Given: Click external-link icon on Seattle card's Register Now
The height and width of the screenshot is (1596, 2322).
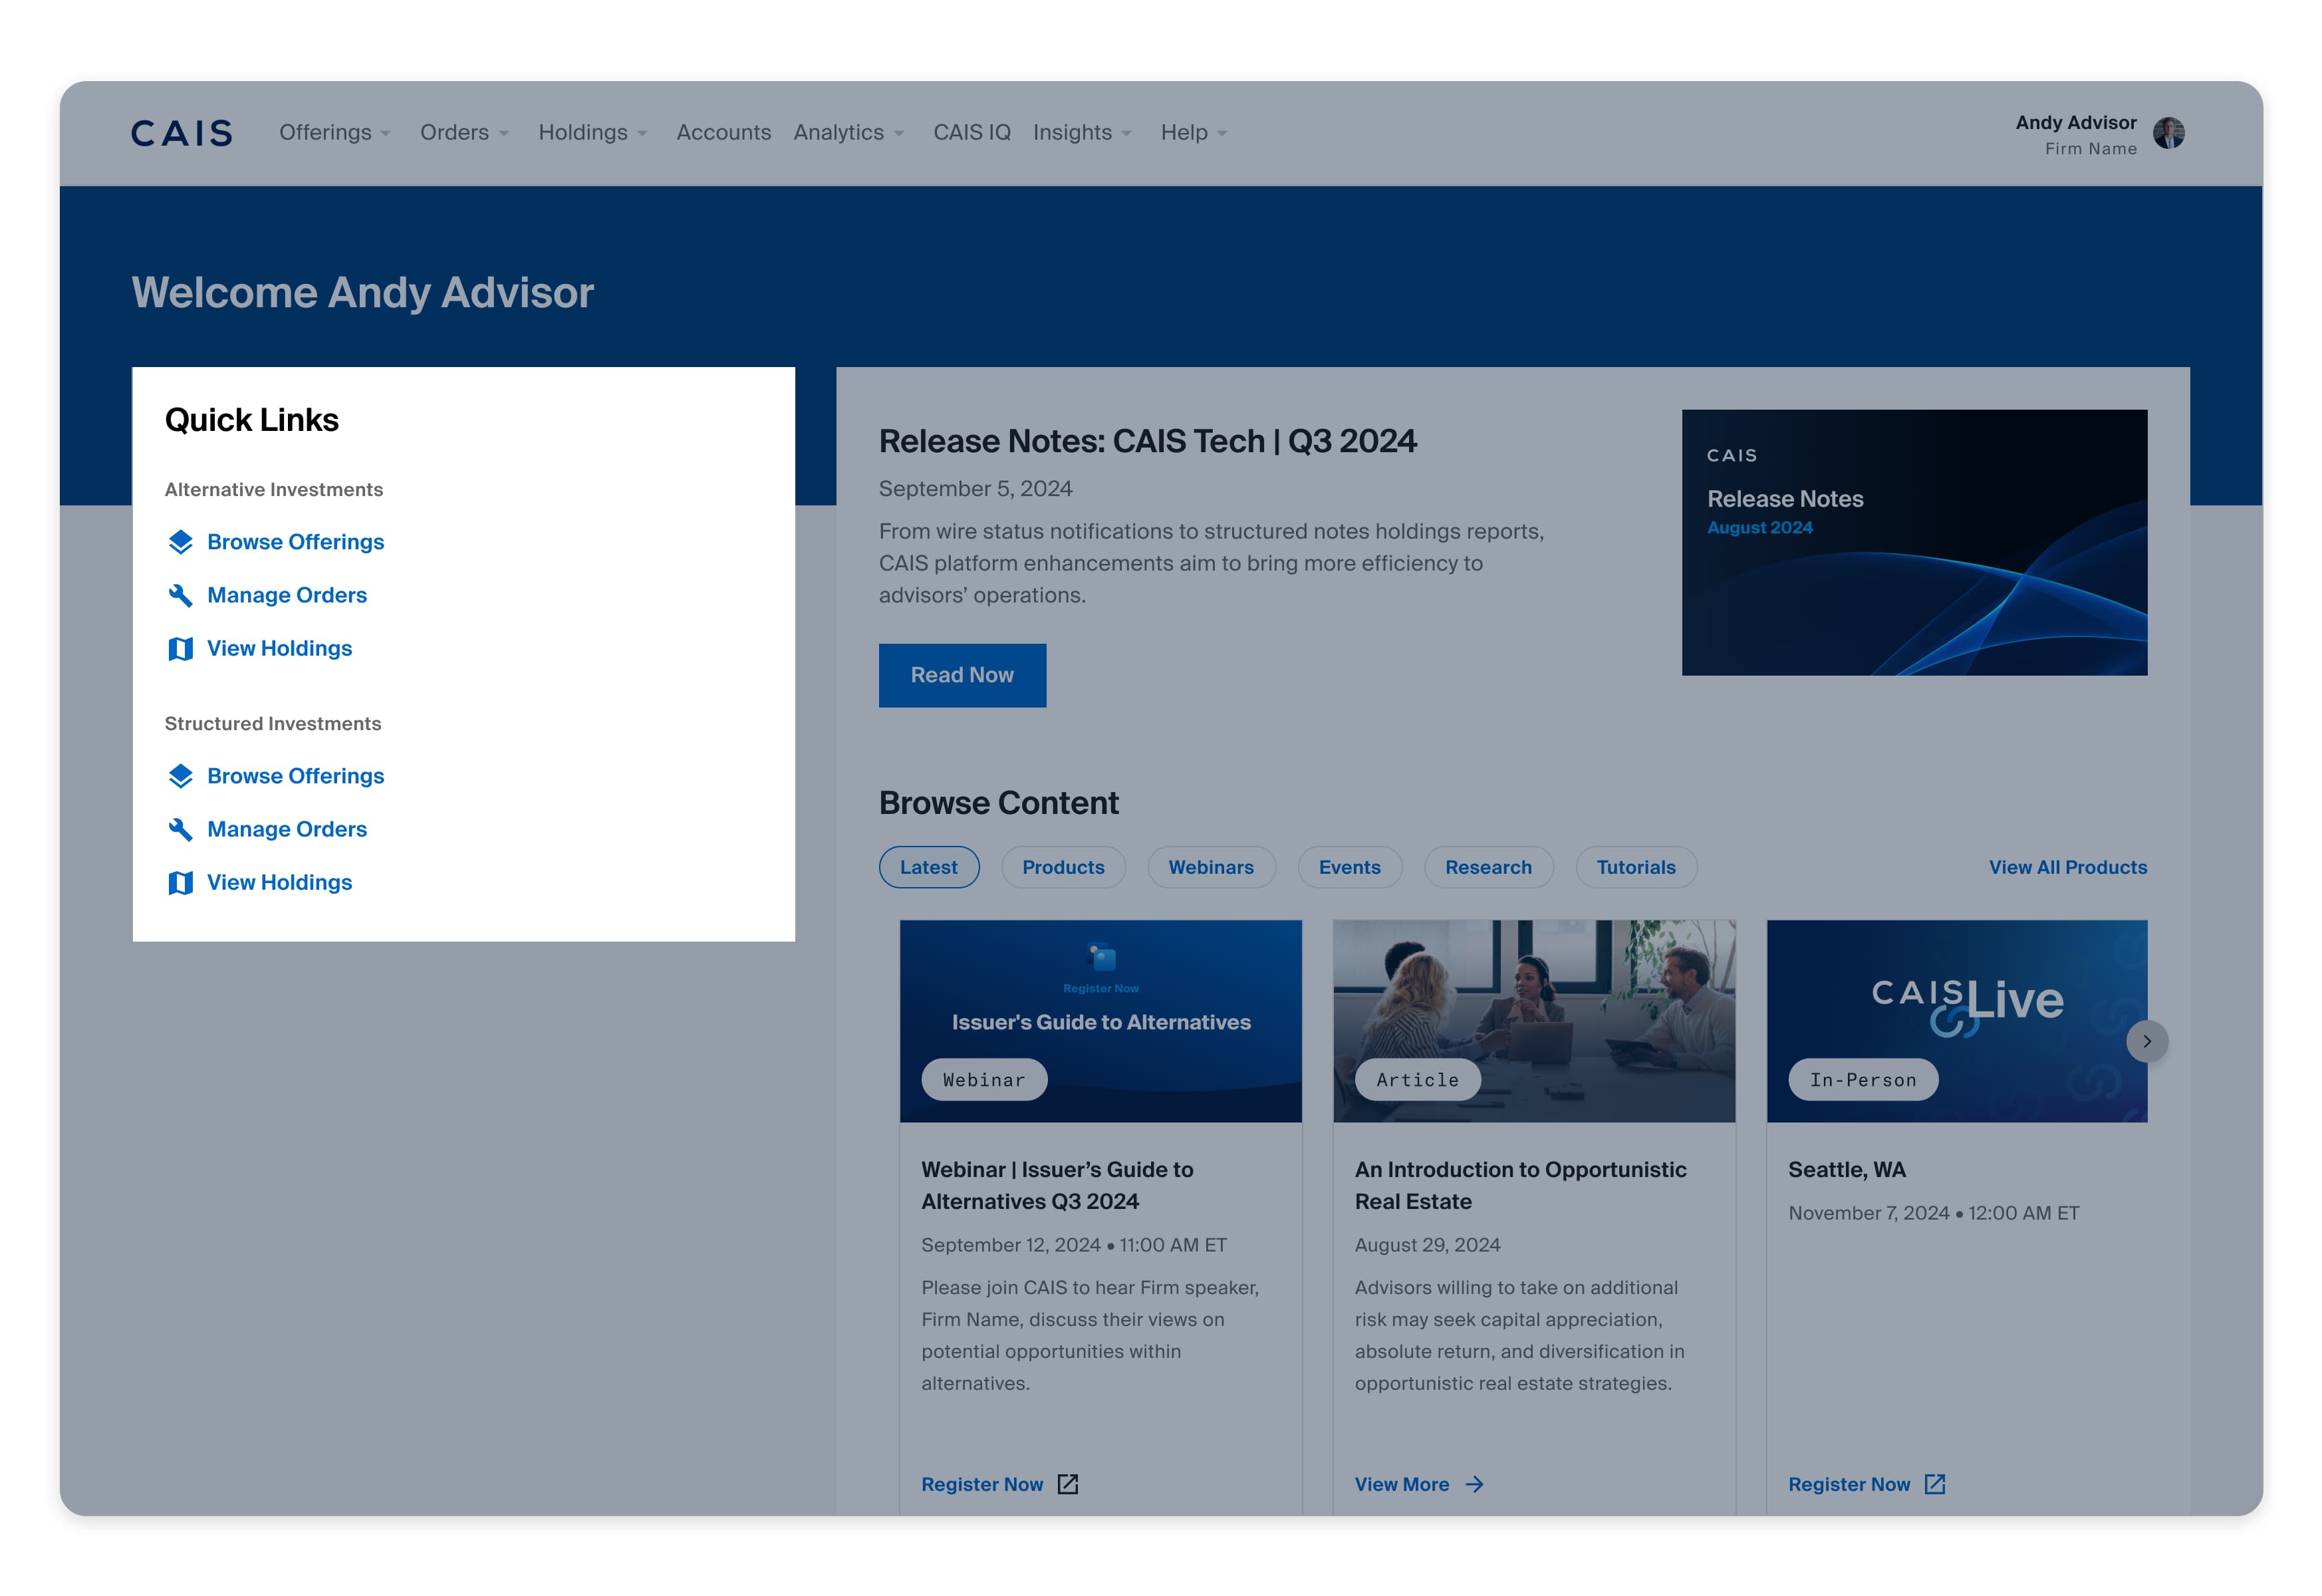Looking at the screenshot, I should point(1934,1484).
